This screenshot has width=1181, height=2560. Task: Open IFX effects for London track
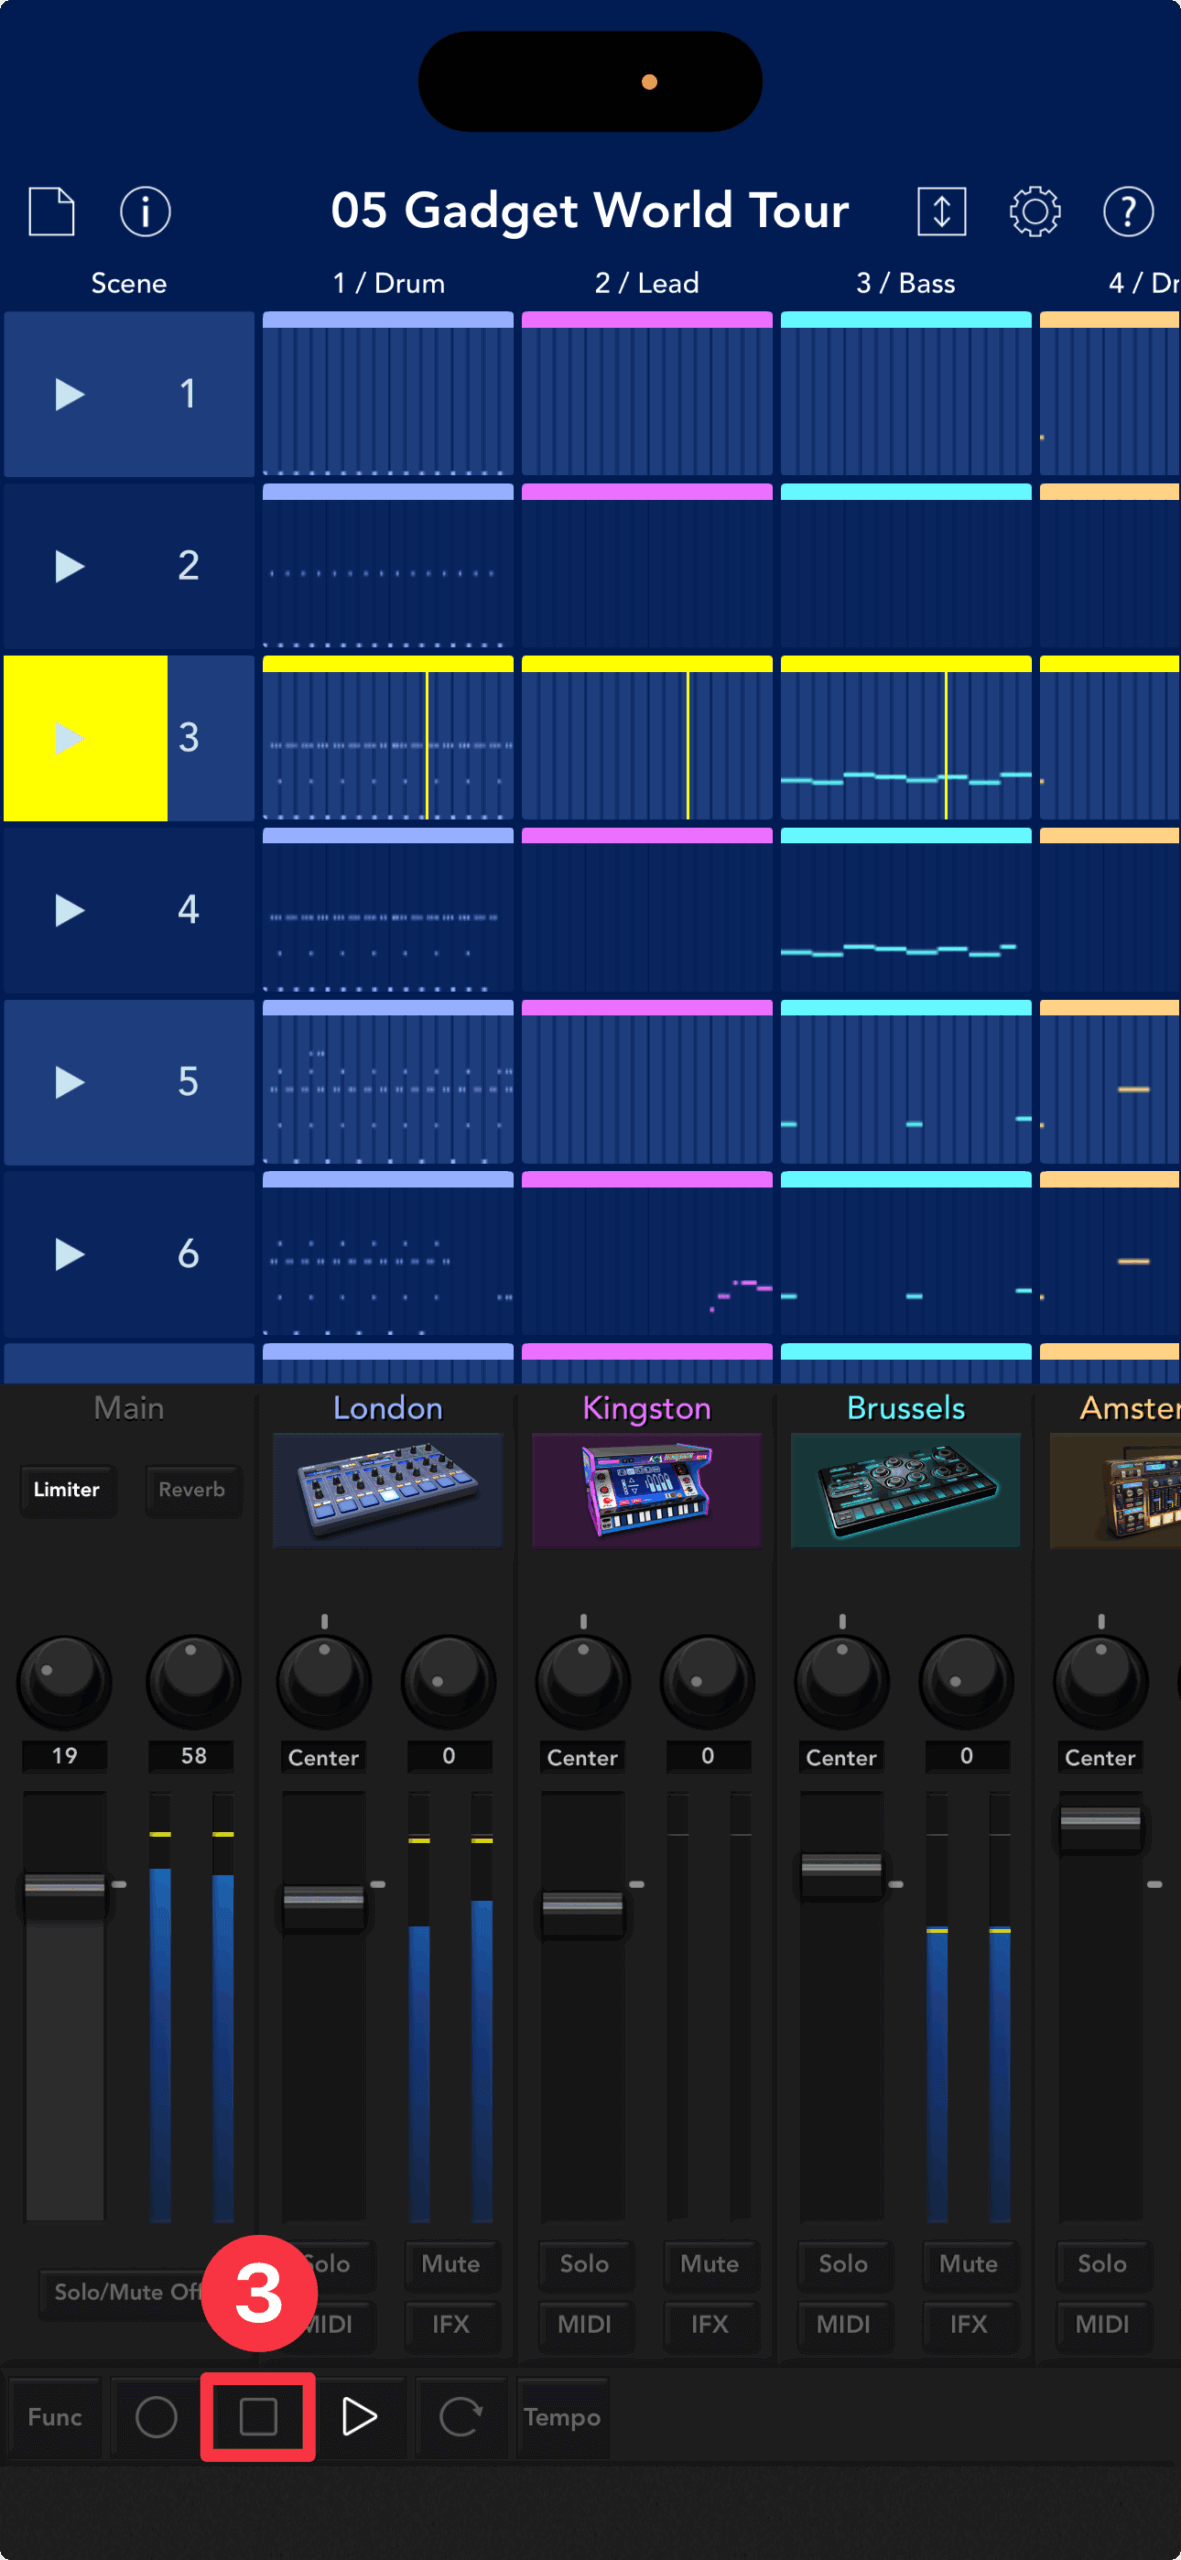point(450,2324)
